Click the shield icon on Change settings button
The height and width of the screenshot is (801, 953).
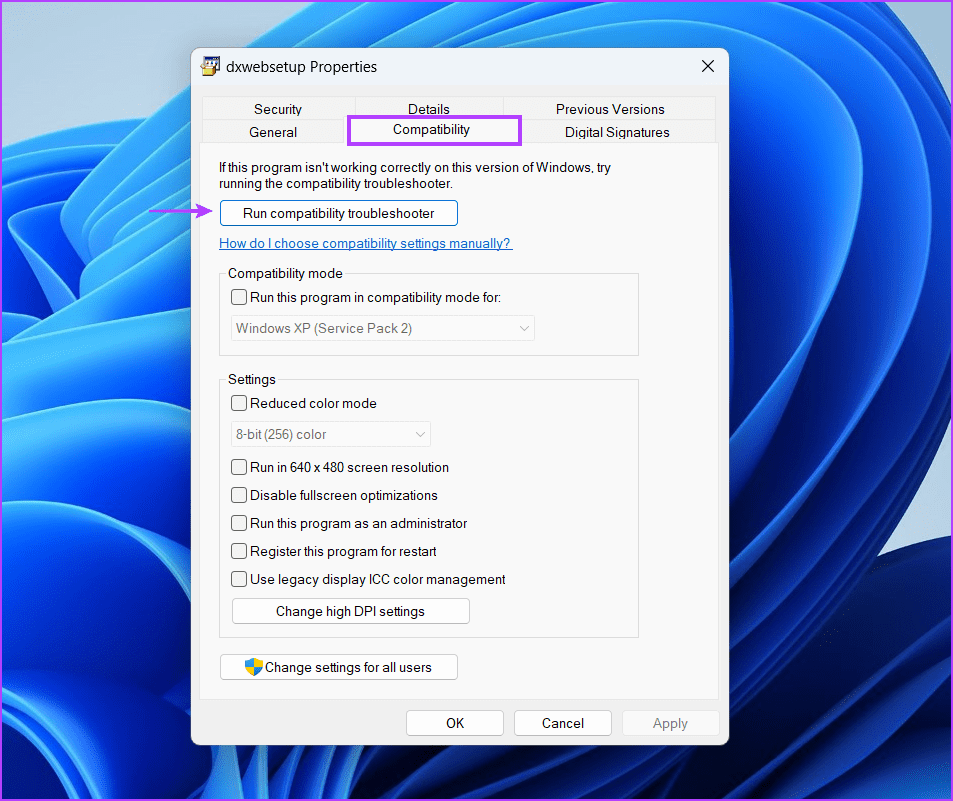254,667
